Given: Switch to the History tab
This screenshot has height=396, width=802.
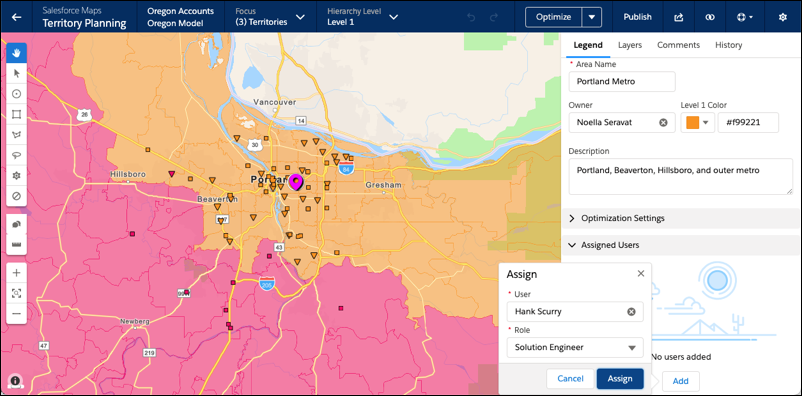Looking at the screenshot, I should (x=728, y=45).
